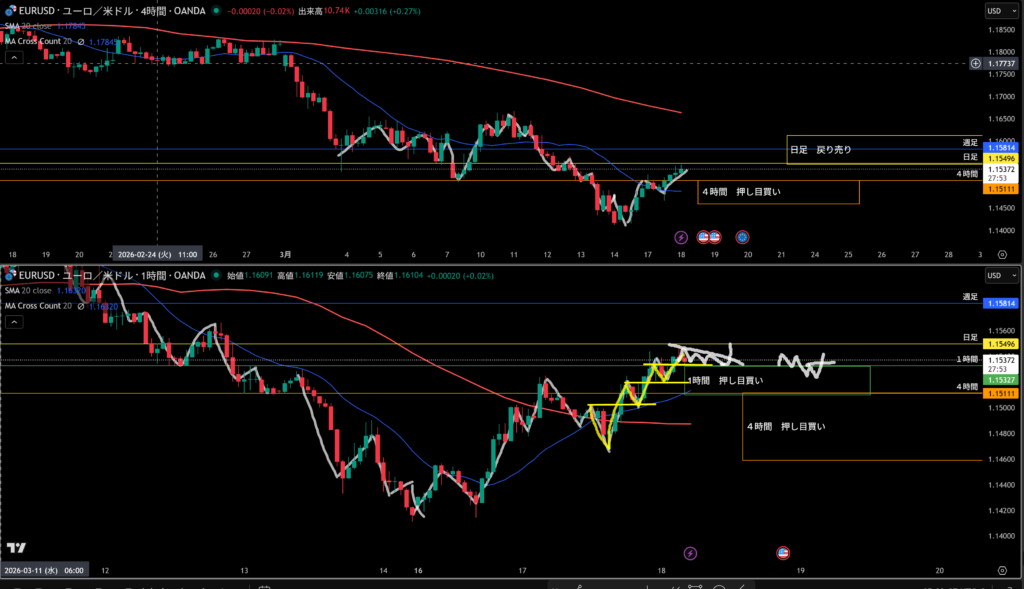Click the crosshair plus icon on price axis
The width and height of the screenshot is (1024, 589).
coord(975,63)
